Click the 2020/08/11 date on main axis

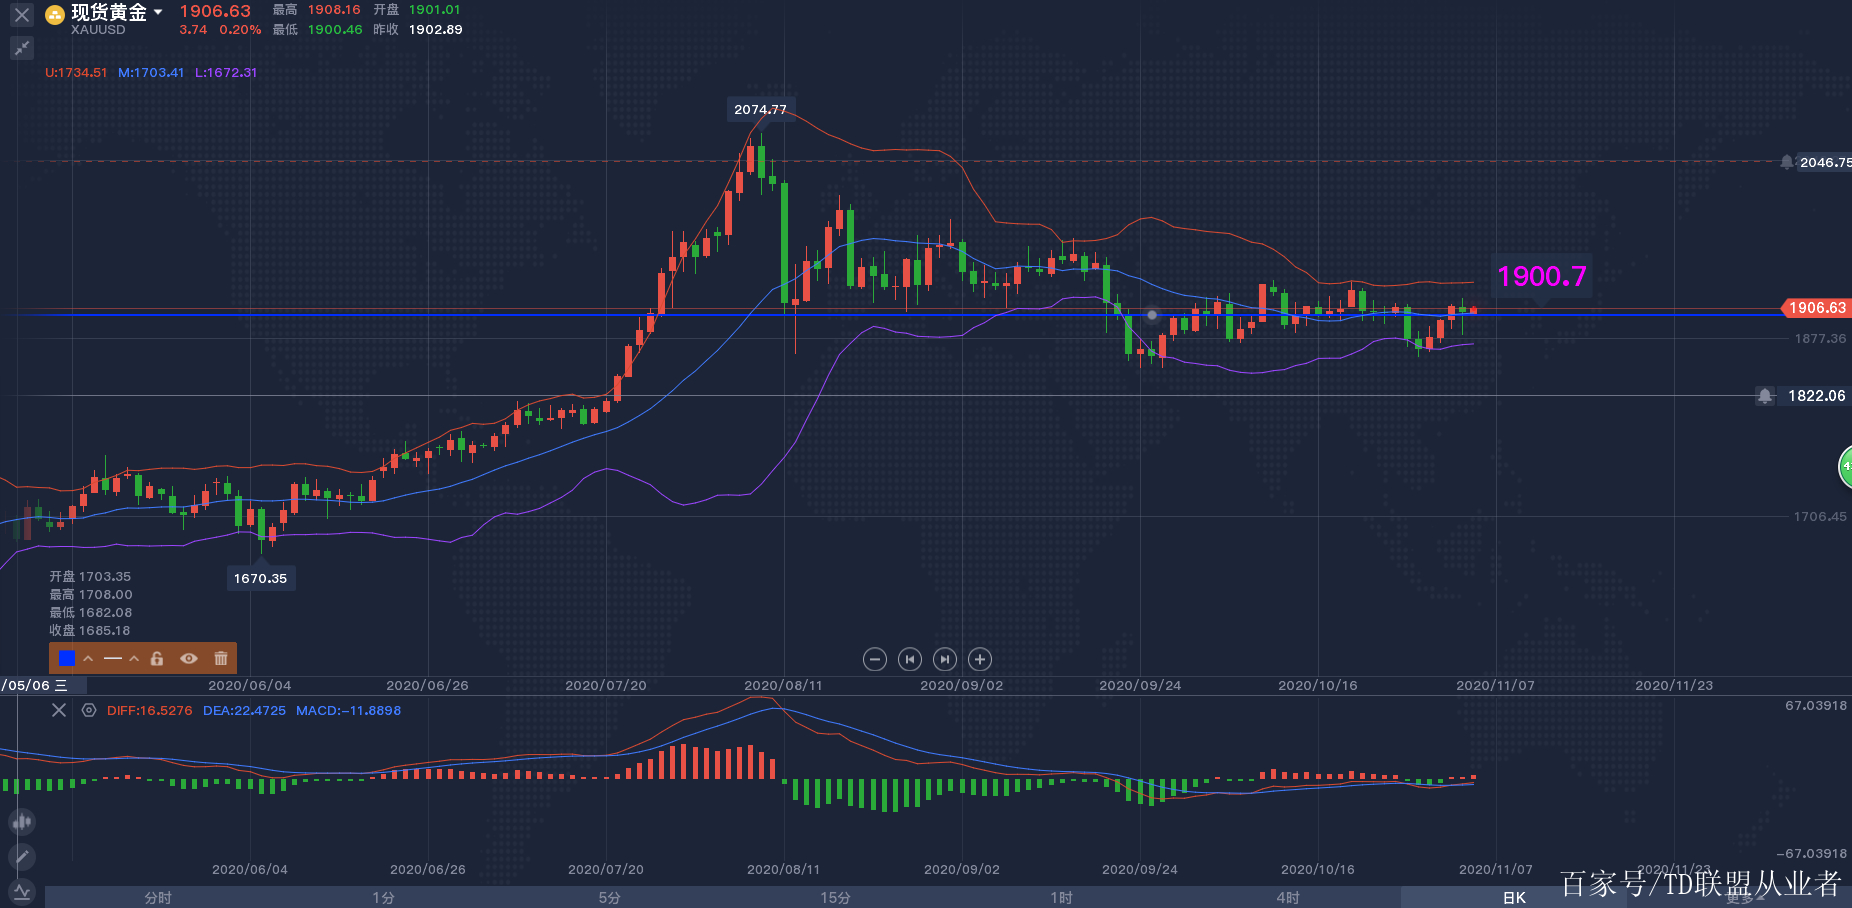pyautogui.click(x=783, y=685)
